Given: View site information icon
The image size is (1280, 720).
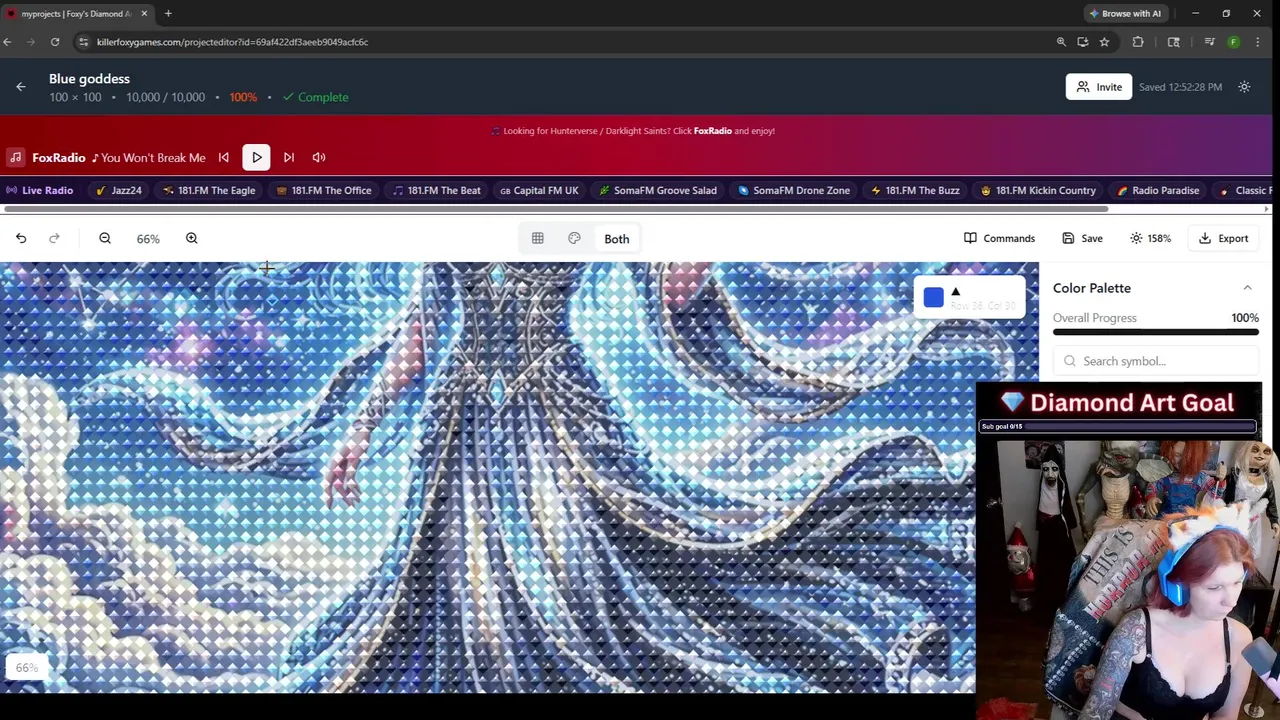Looking at the screenshot, I should 83,42.
